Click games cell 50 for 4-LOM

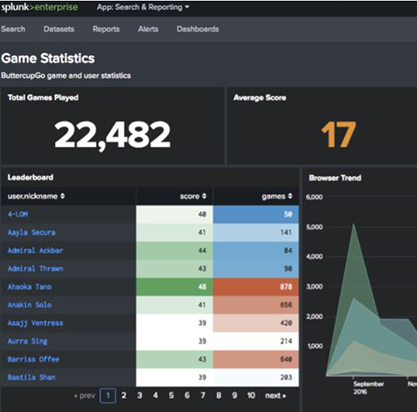tap(256, 214)
